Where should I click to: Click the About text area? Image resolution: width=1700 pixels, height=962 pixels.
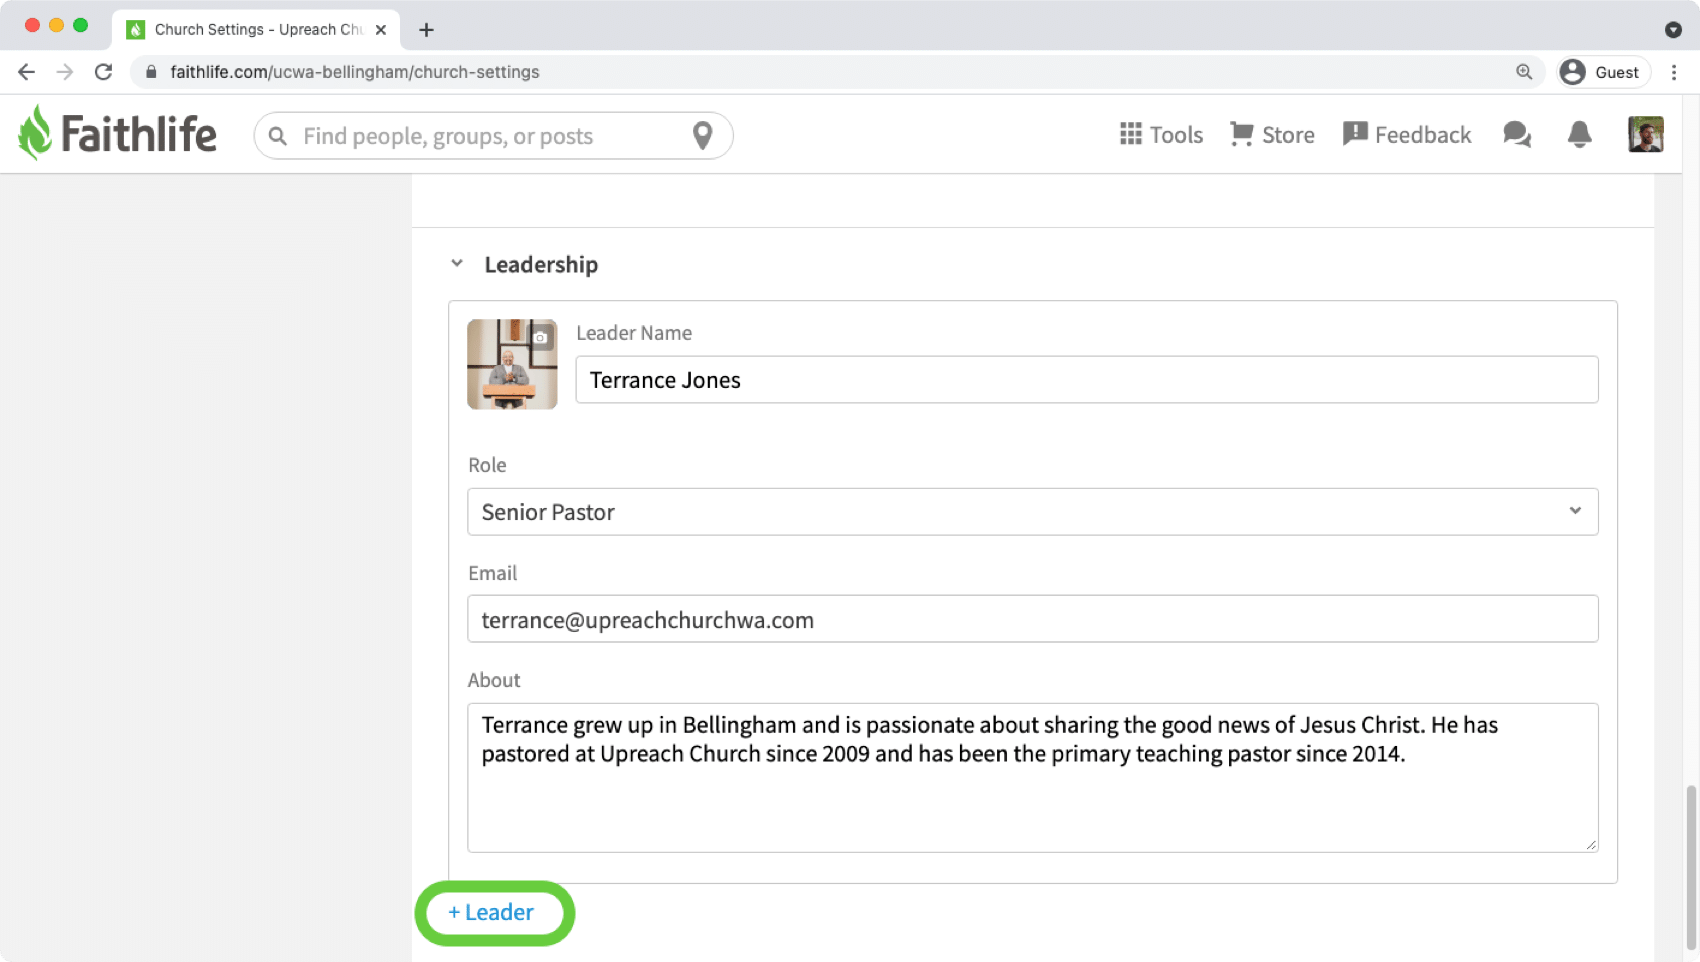click(1033, 778)
